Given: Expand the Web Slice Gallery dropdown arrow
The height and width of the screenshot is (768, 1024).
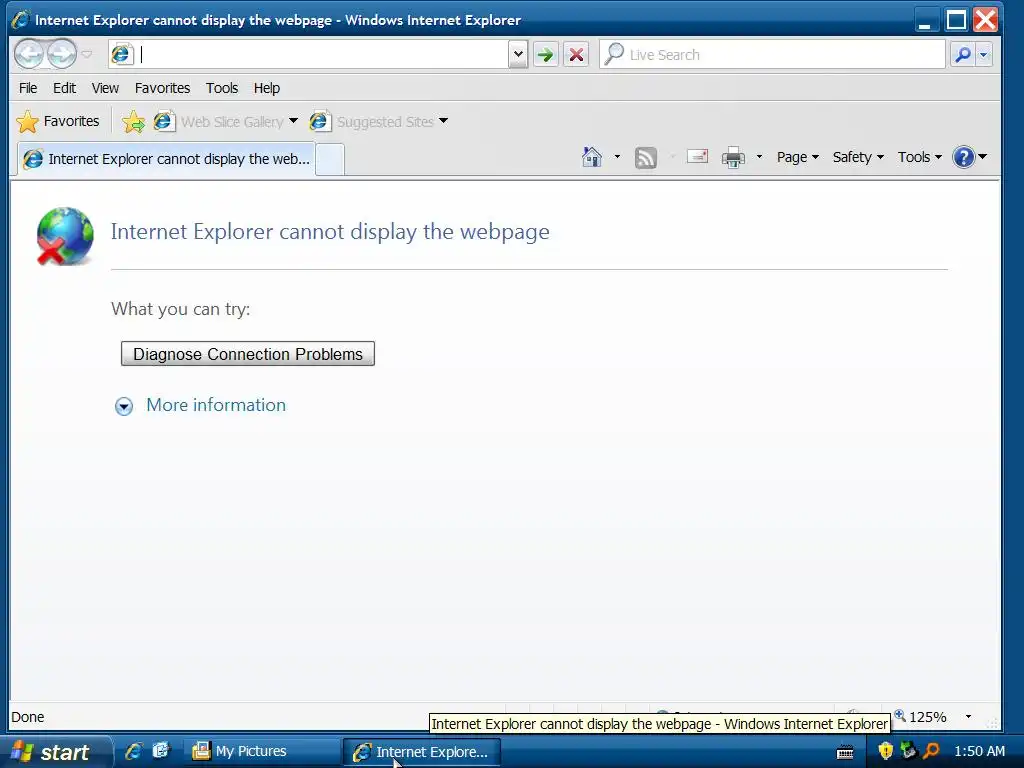Looking at the screenshot, I should point(293,121).
